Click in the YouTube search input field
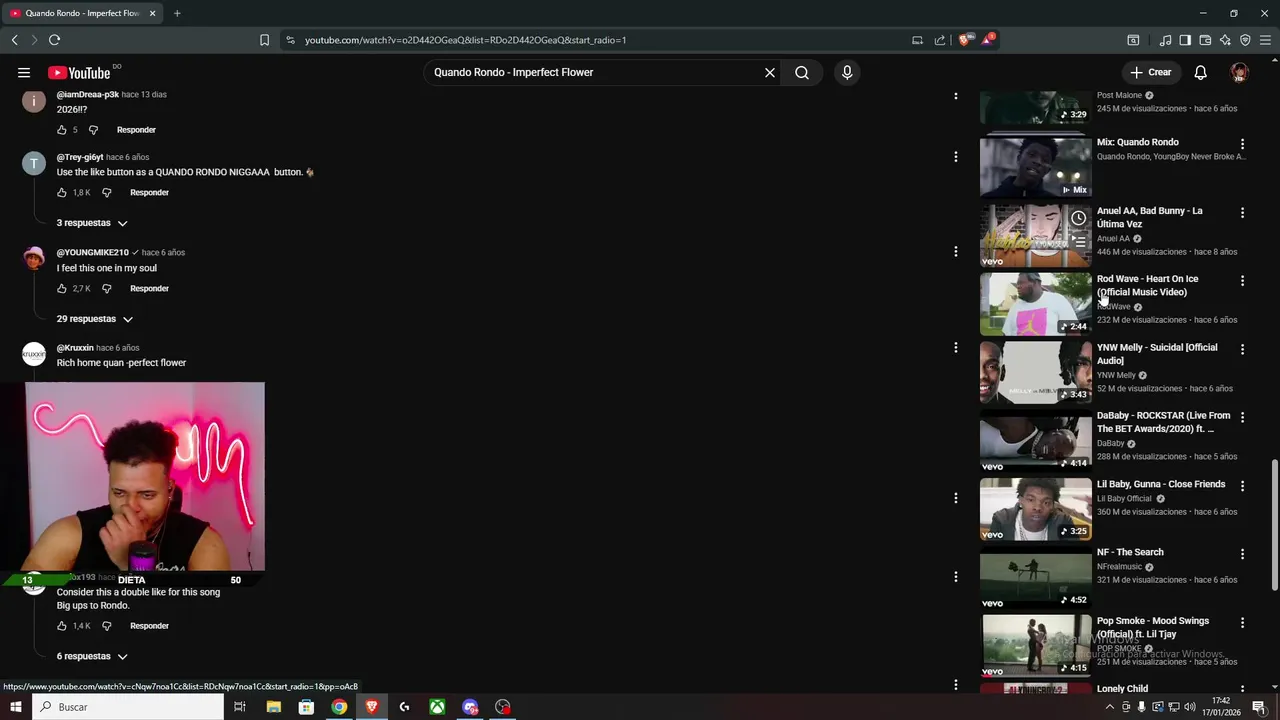 click(595, 72)
